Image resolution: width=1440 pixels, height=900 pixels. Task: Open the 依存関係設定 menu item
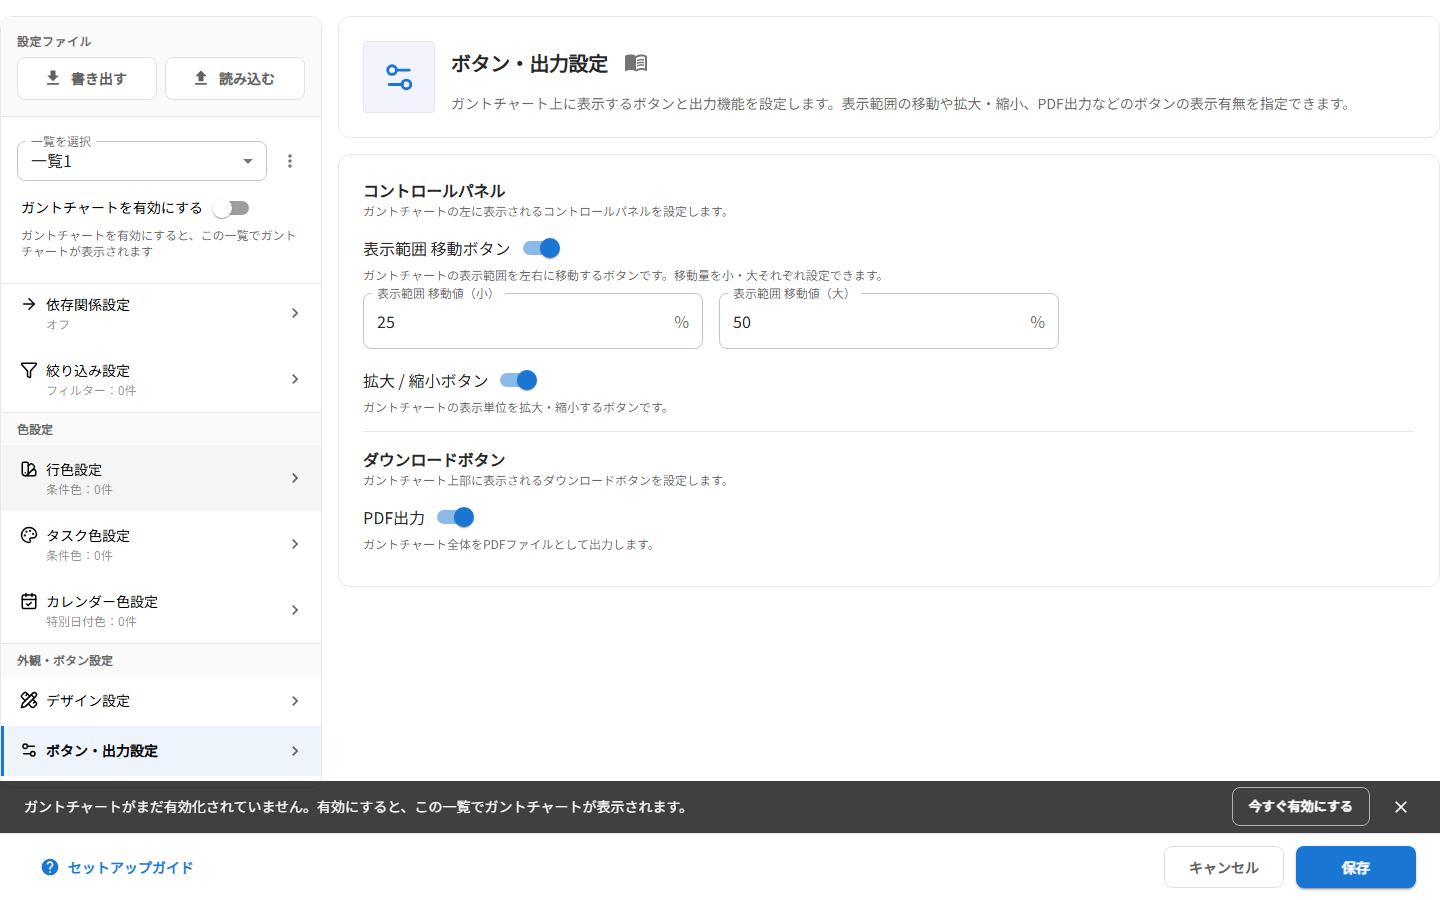point(161,313)
